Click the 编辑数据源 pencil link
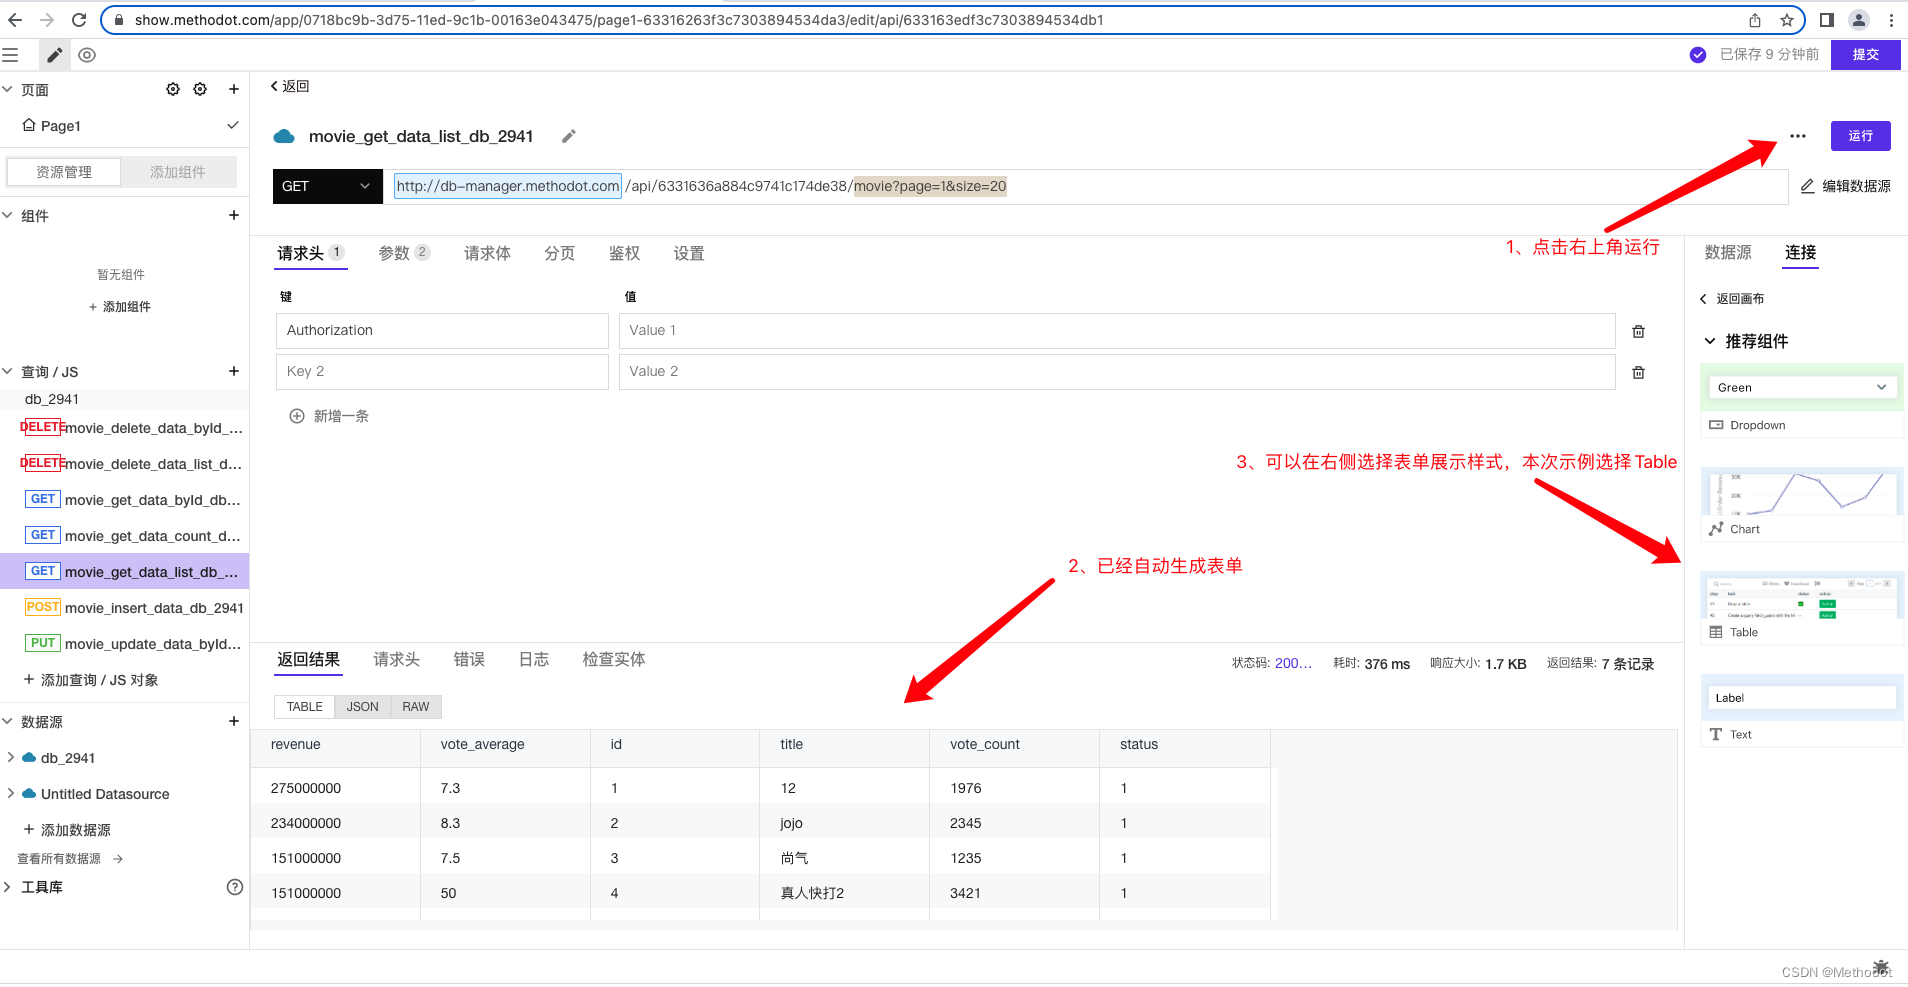This screenshot has height=987, width=1908. pos(1846,186)
